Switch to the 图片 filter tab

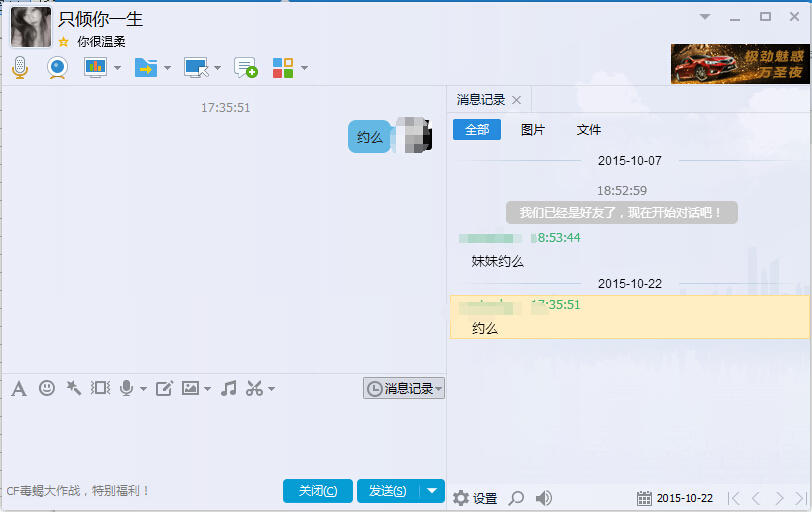pos(533,129)
